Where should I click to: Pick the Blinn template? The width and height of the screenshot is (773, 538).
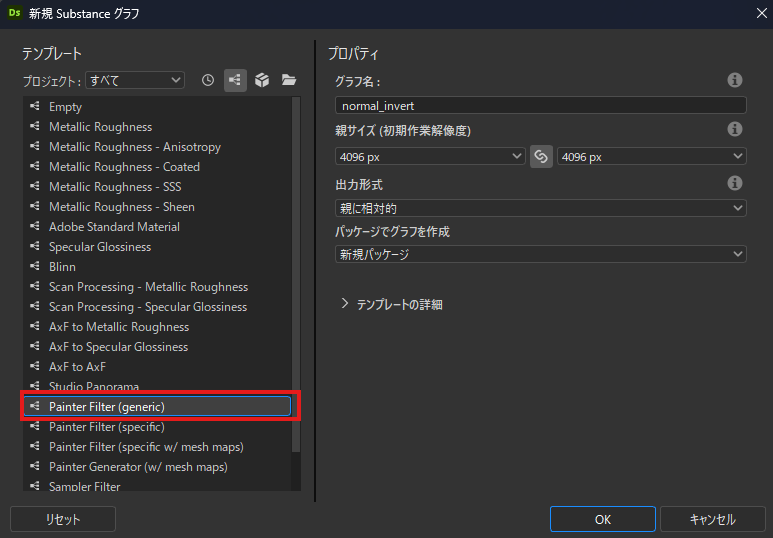(x=157, y=266)
